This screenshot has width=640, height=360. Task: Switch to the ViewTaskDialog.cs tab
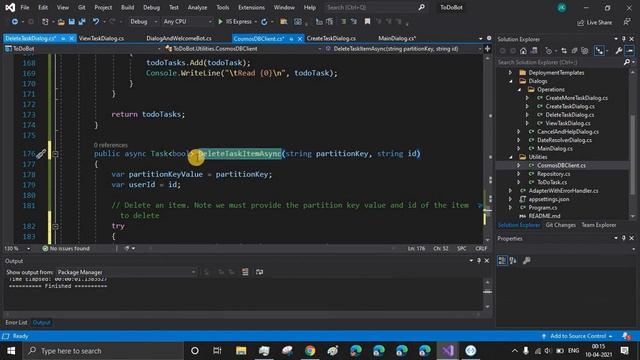pos(102,38)
